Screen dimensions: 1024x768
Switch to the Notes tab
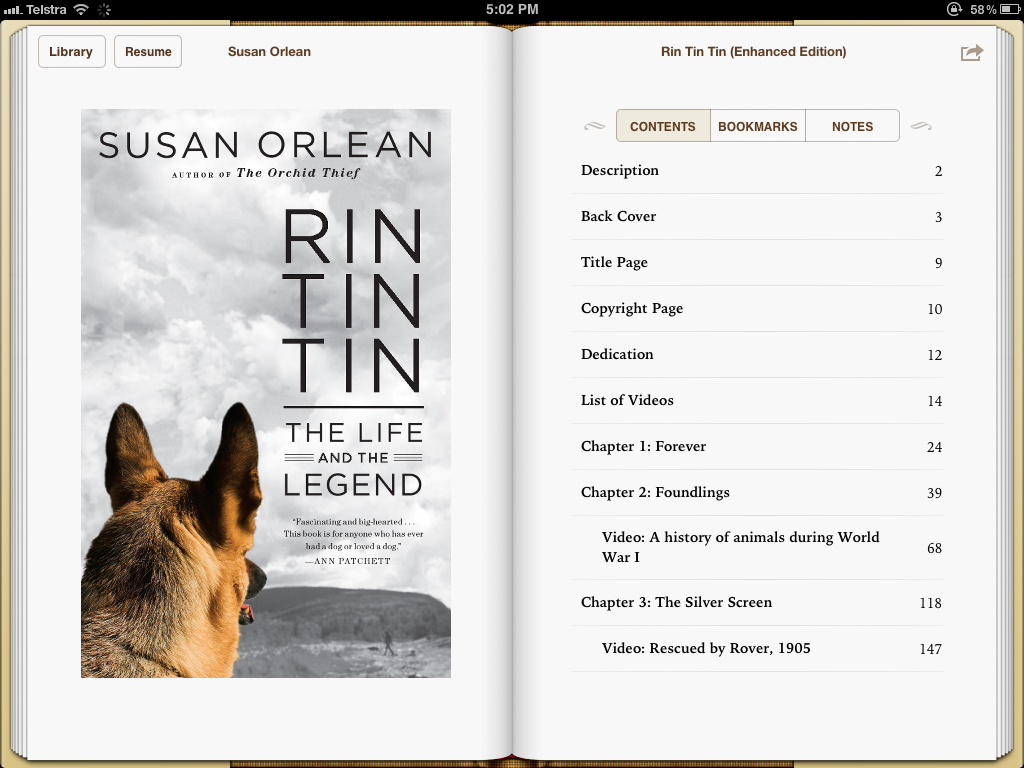pyautogui.click(x=852, y=126)
